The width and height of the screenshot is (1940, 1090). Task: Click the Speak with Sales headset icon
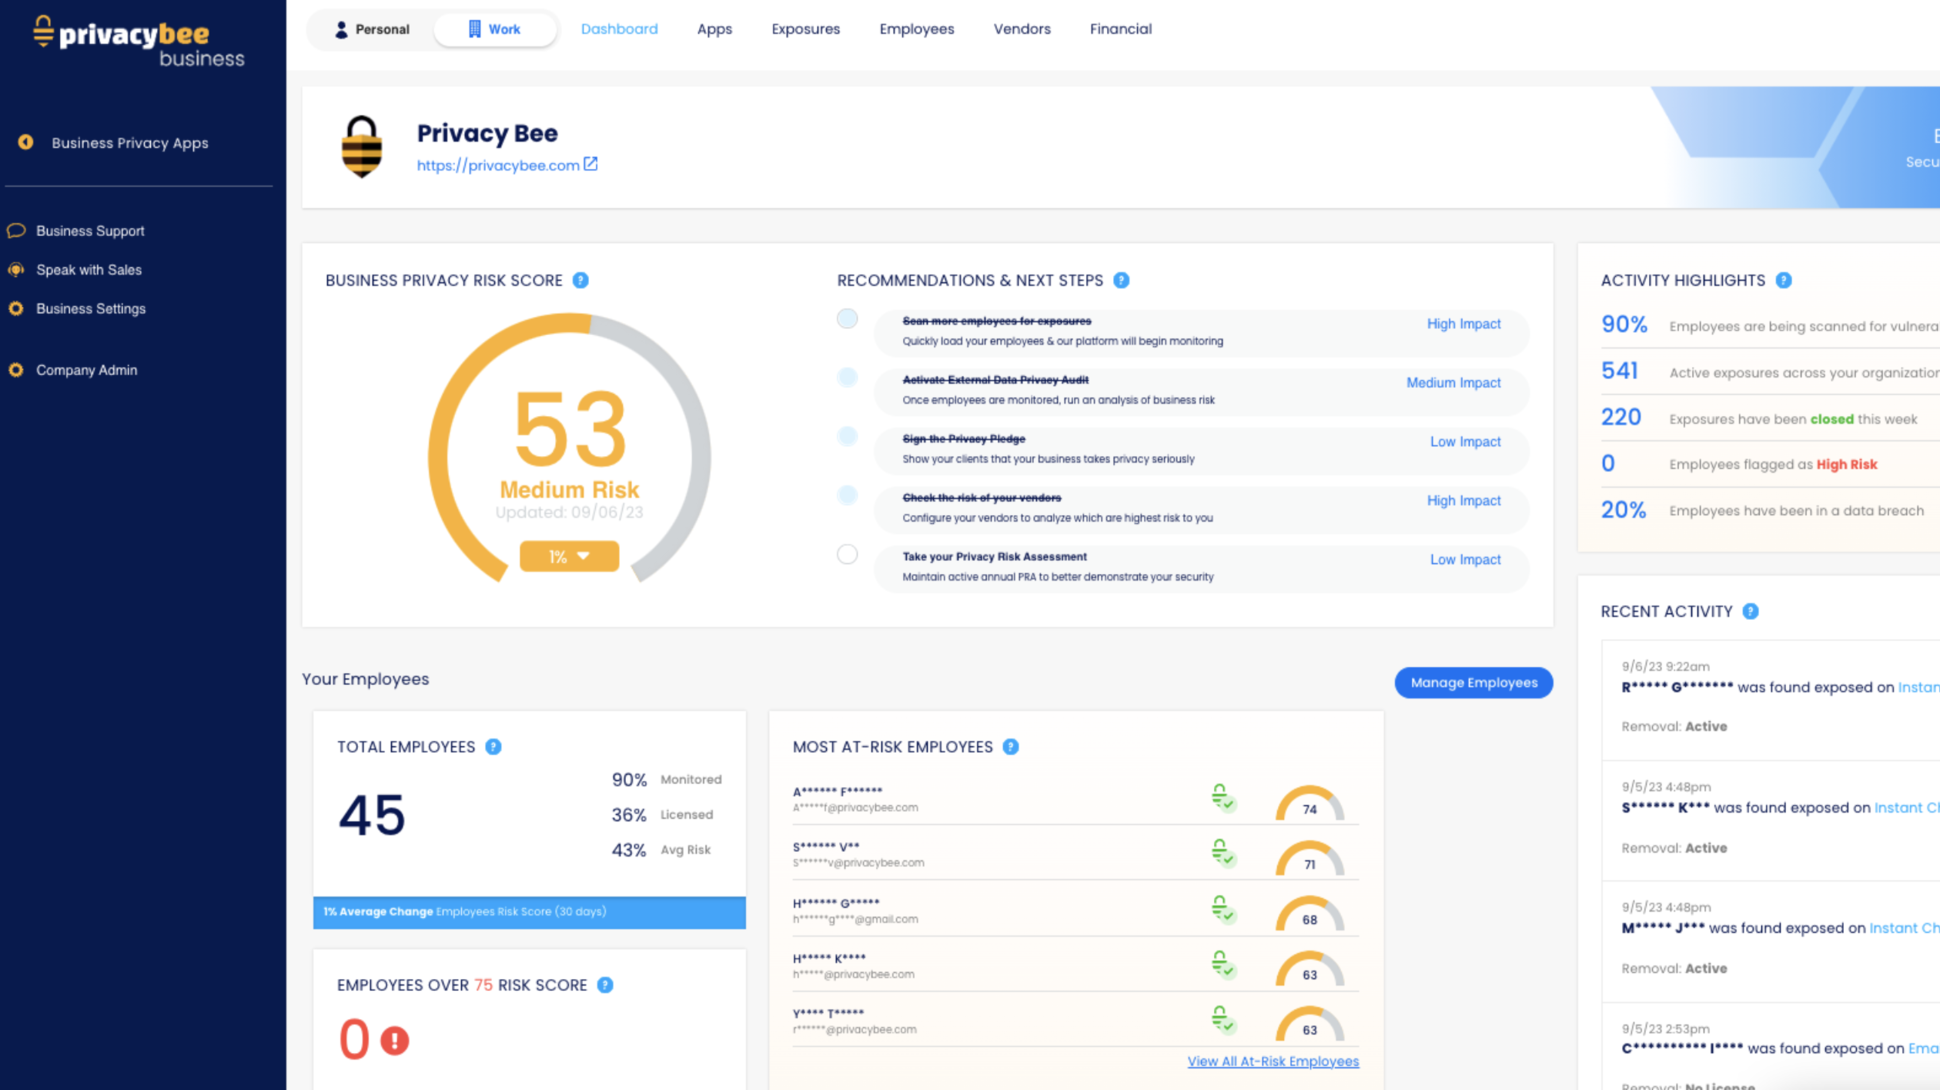16,269
